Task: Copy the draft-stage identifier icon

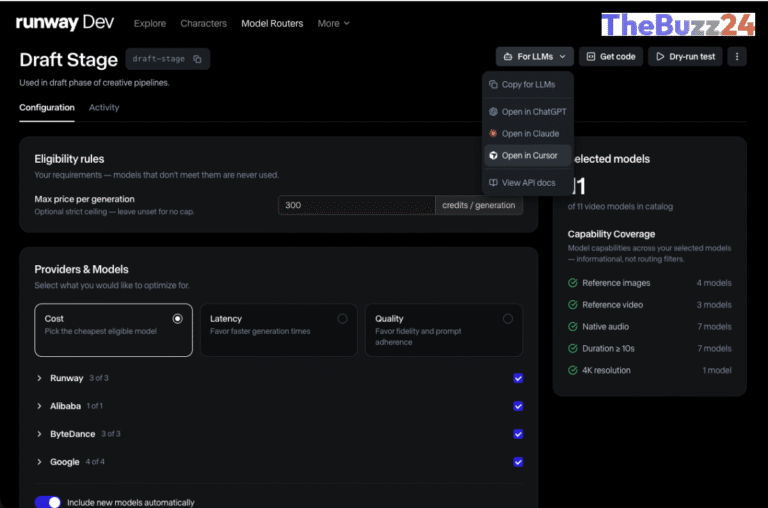Action: click(x=197, y=59)
